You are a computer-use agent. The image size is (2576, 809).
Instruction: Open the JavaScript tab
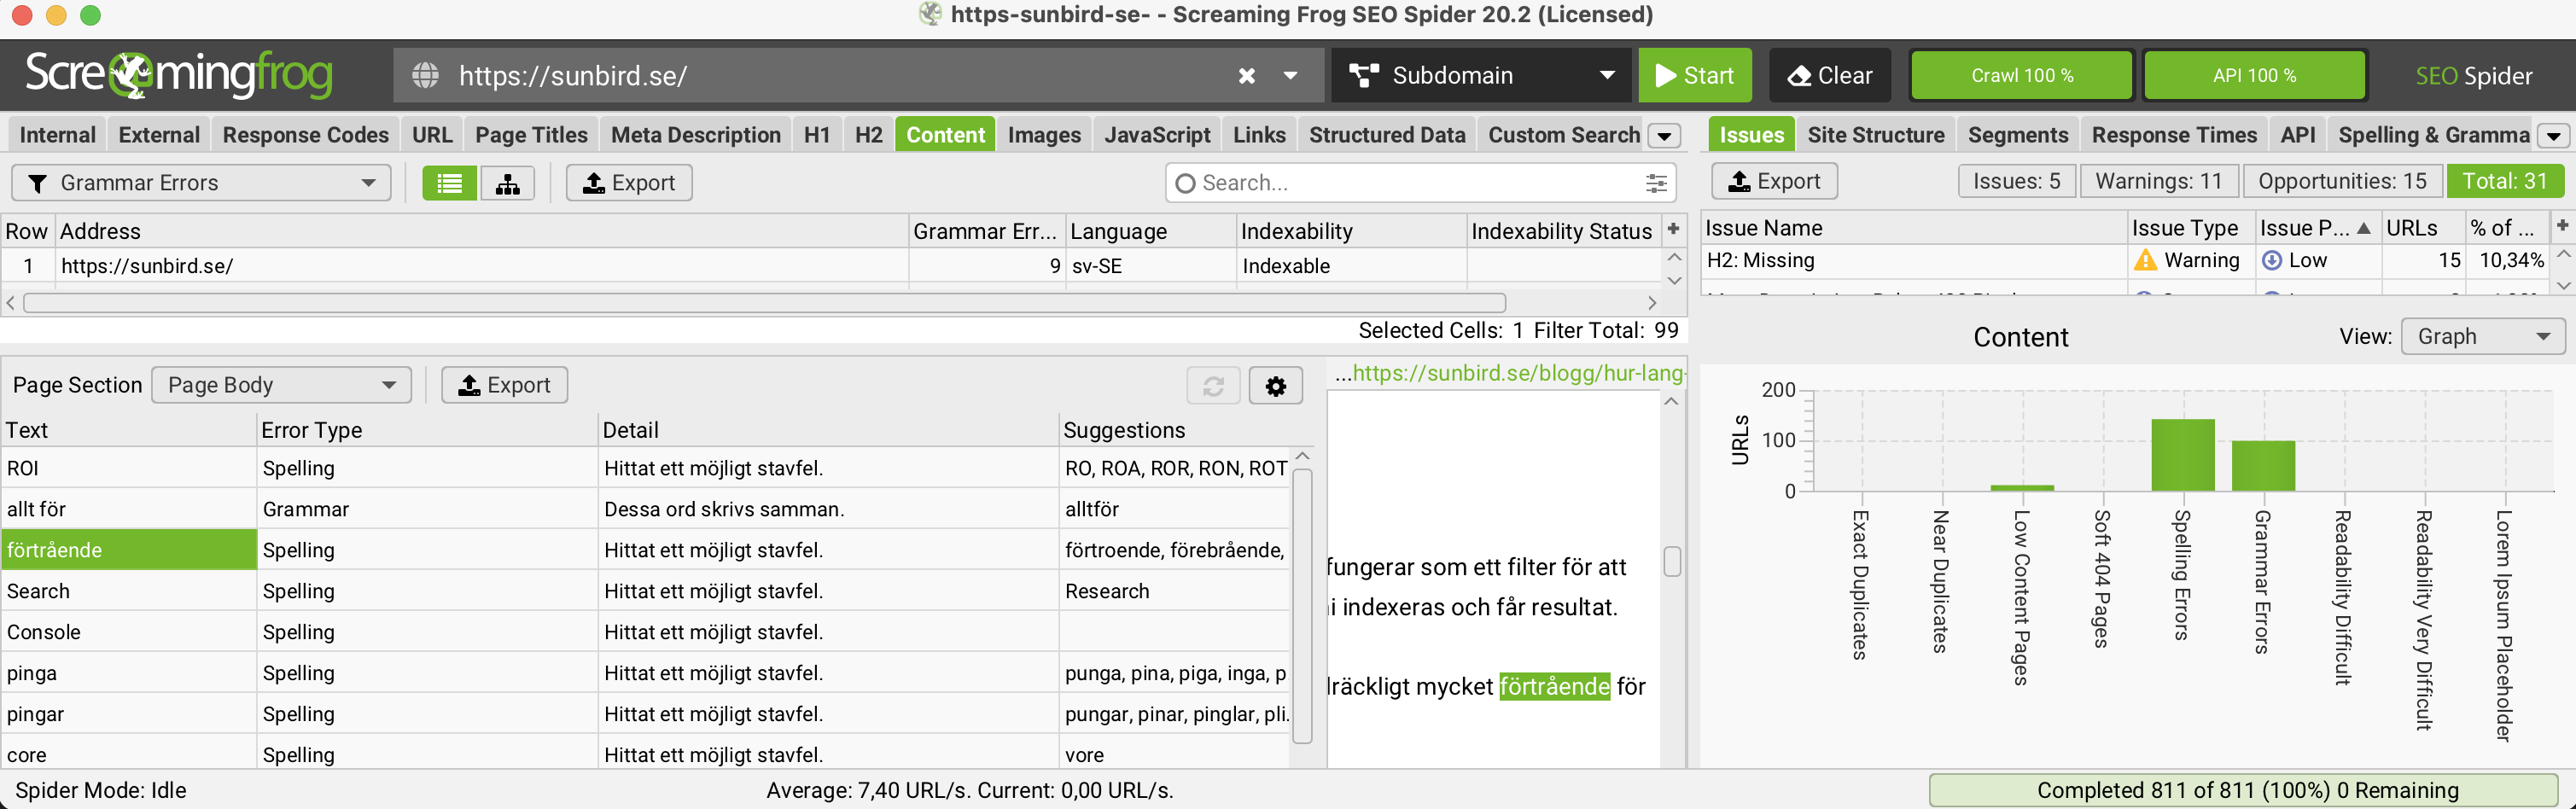1157,135
